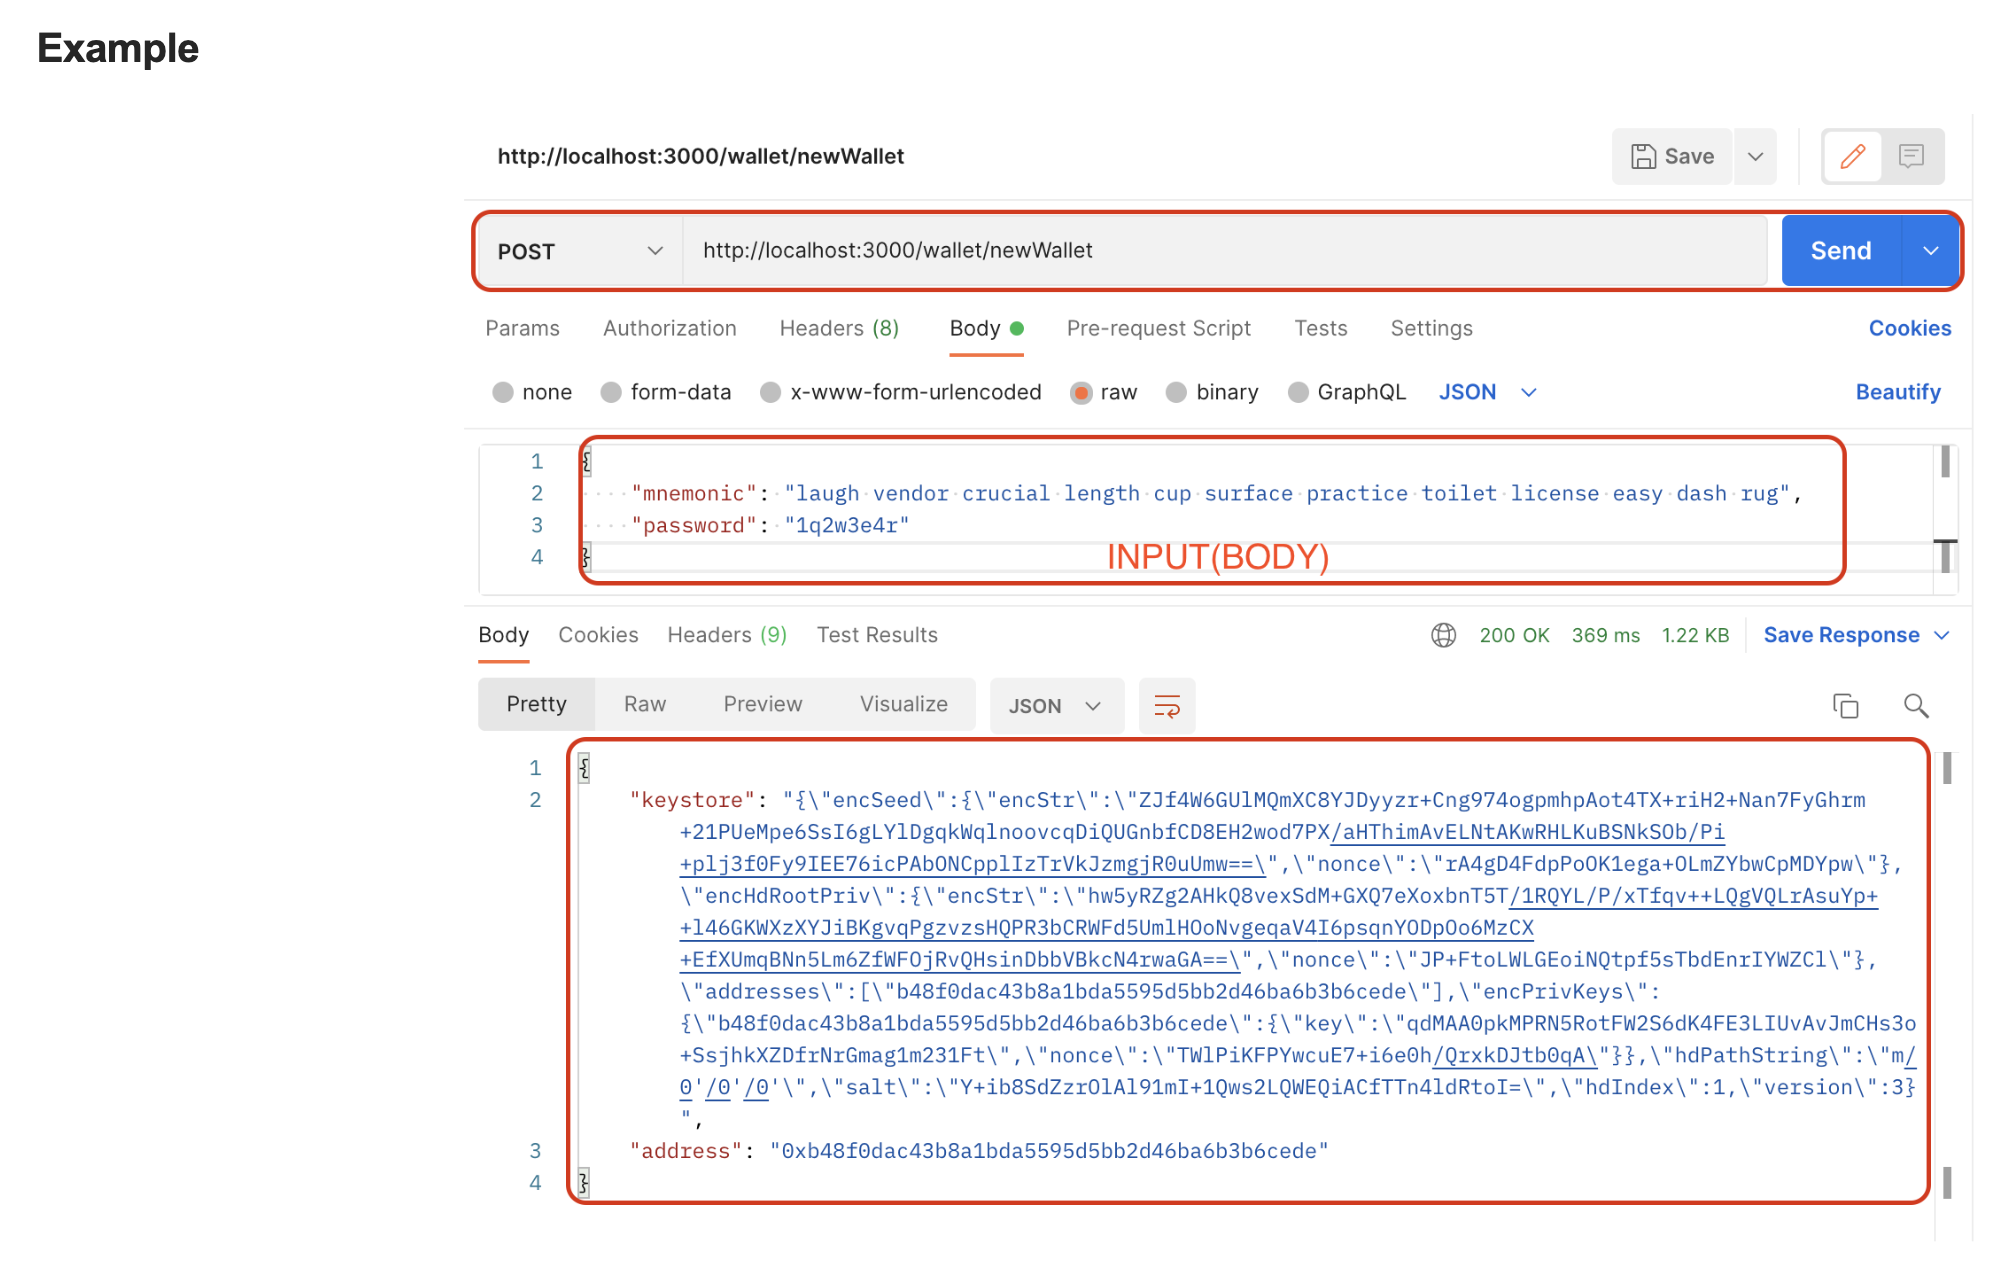This screenshot has height=1282, width=1996.
Task: Open the raw body JSON type dropdown
Action: (x=1487, y=392)
